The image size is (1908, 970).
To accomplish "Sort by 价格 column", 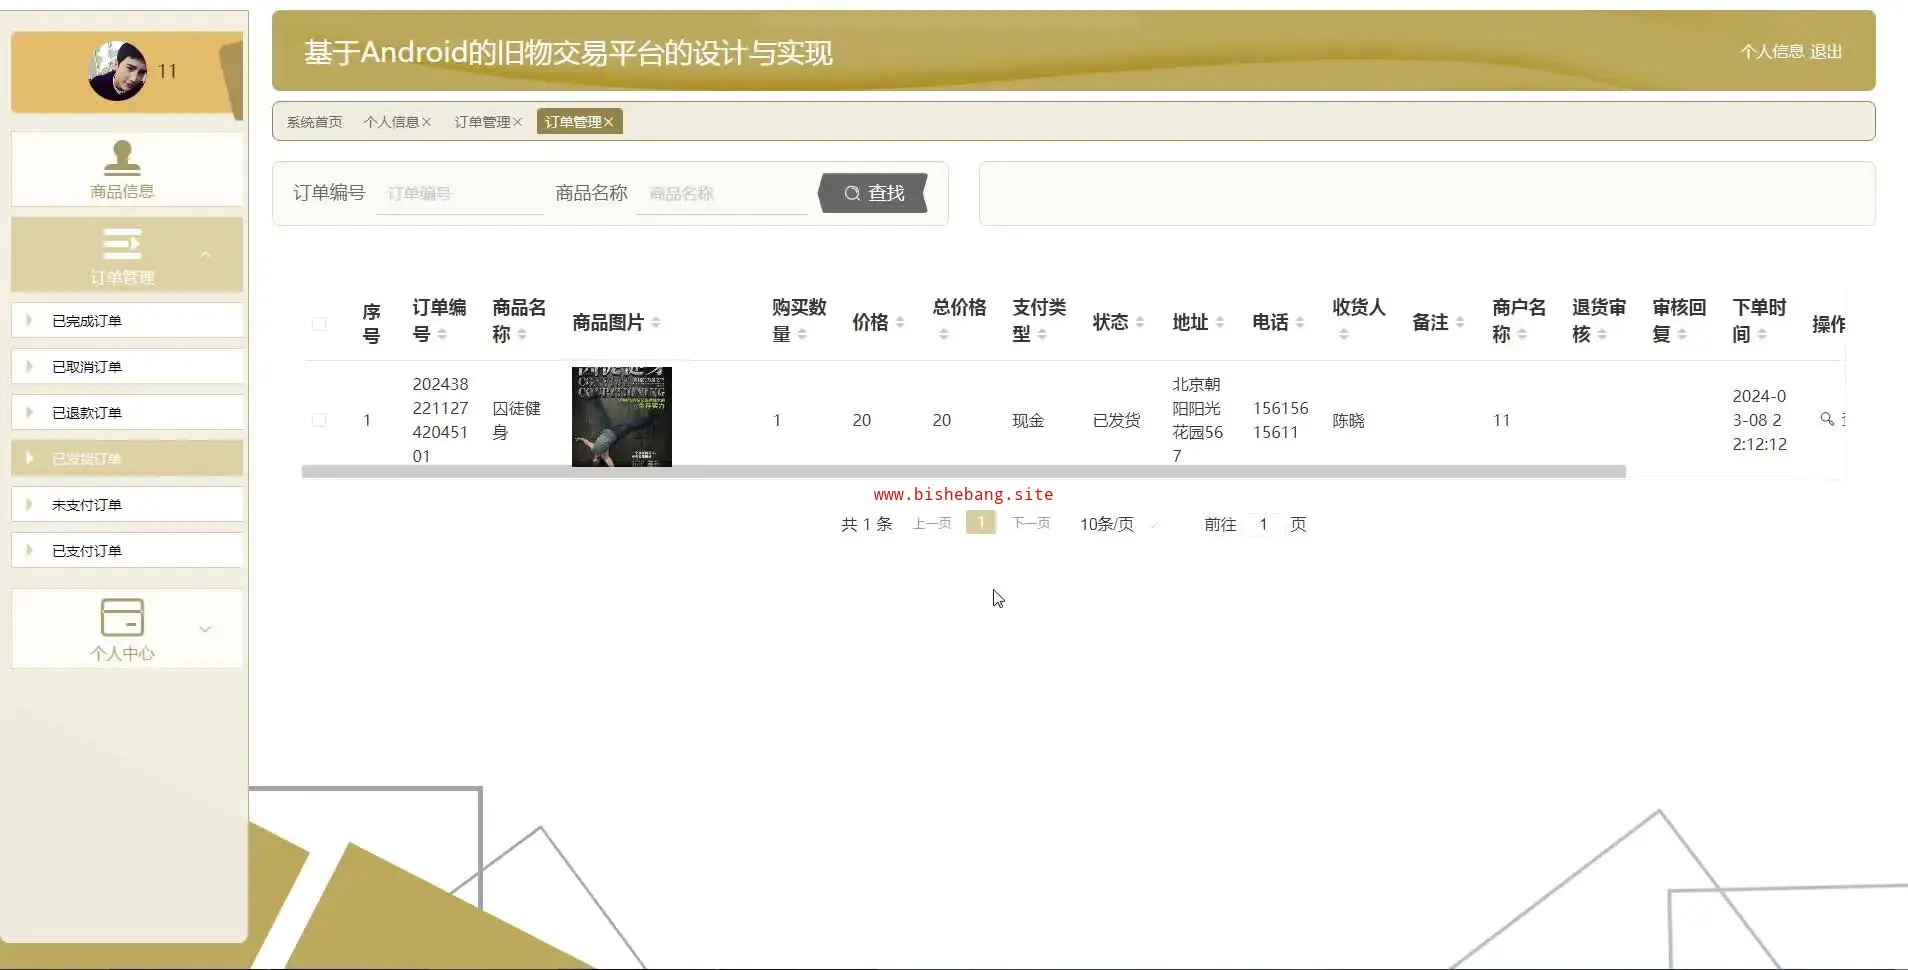I will coord(900,322).
